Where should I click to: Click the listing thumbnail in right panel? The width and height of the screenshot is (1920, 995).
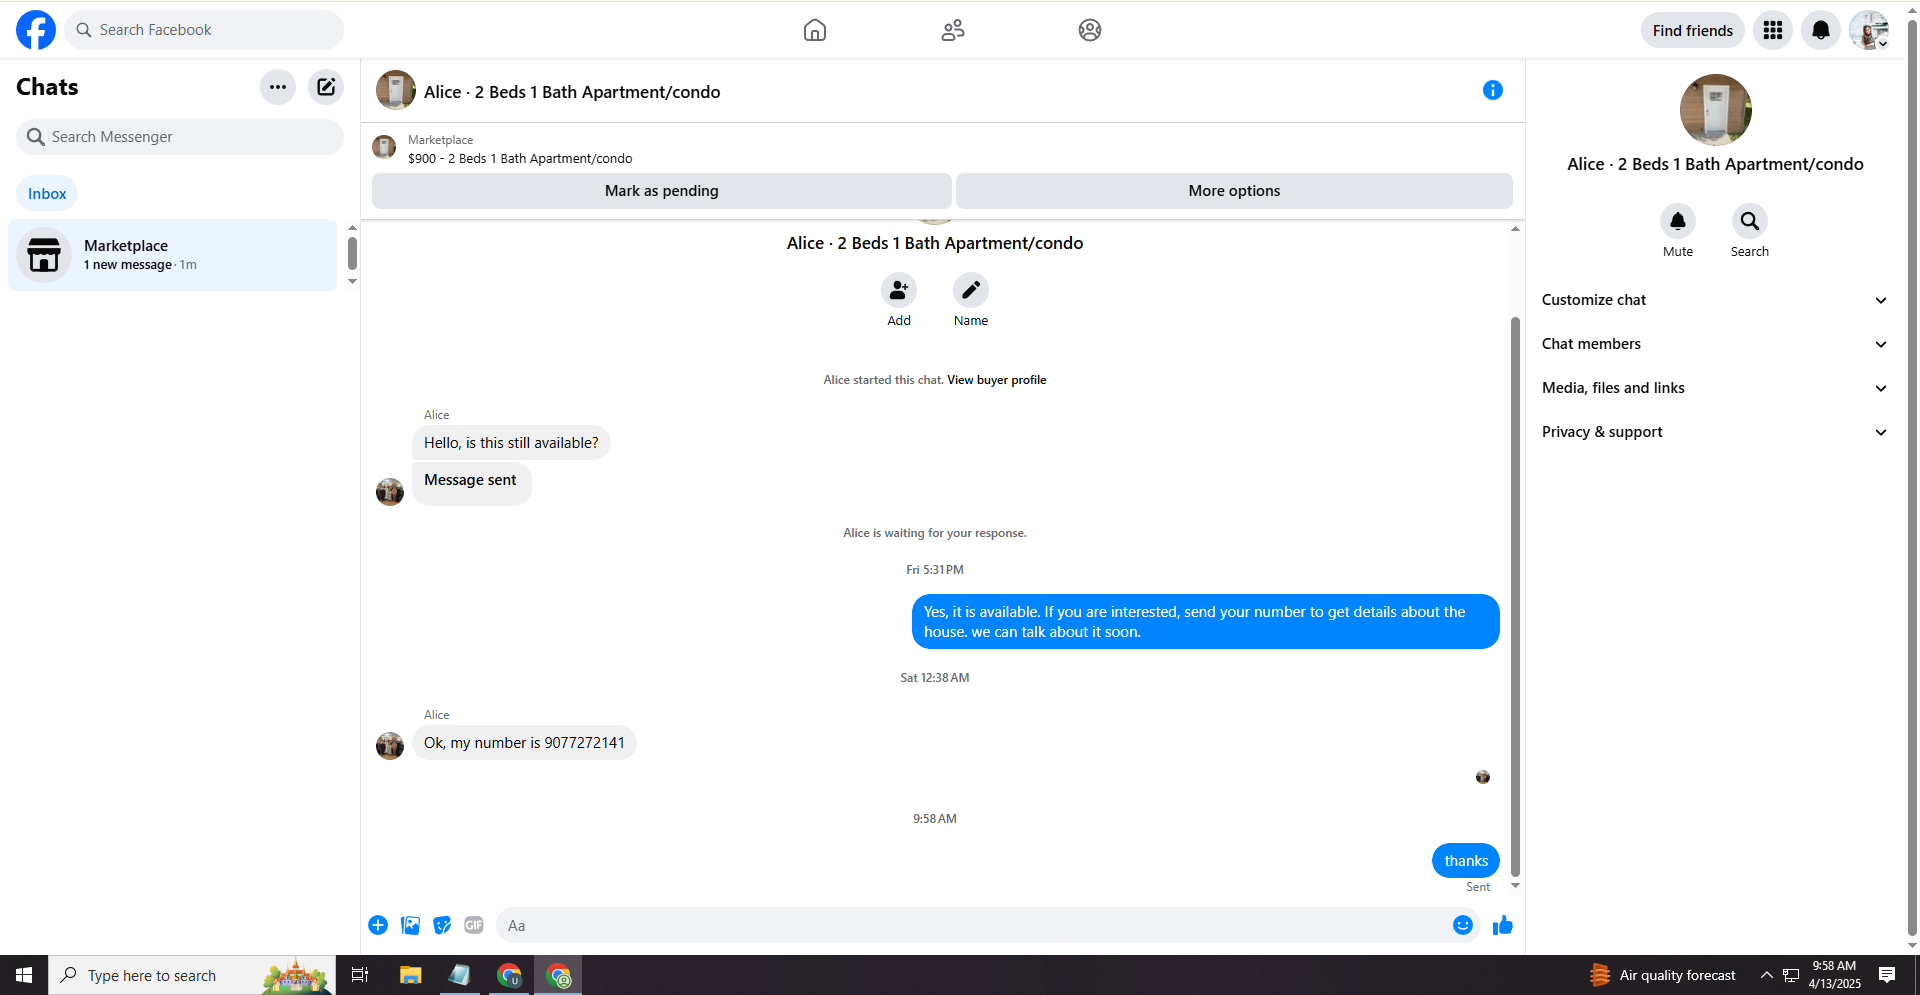point(1716,110)
